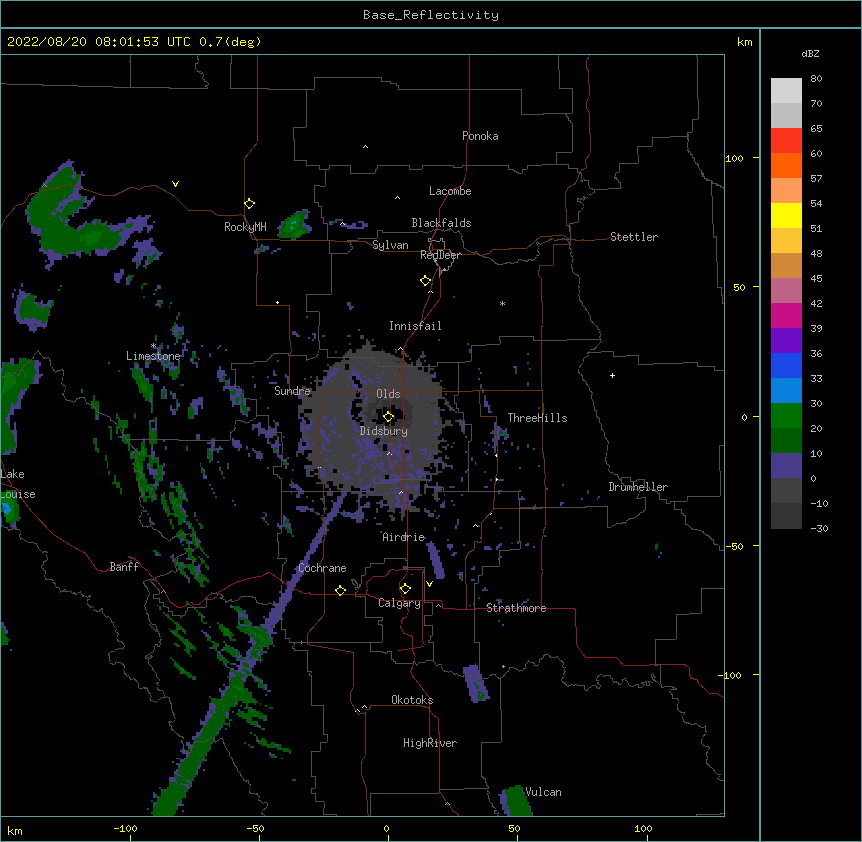
Task: Click the purple echo streak southeast of Airdrie
Action: click(435, 560)
